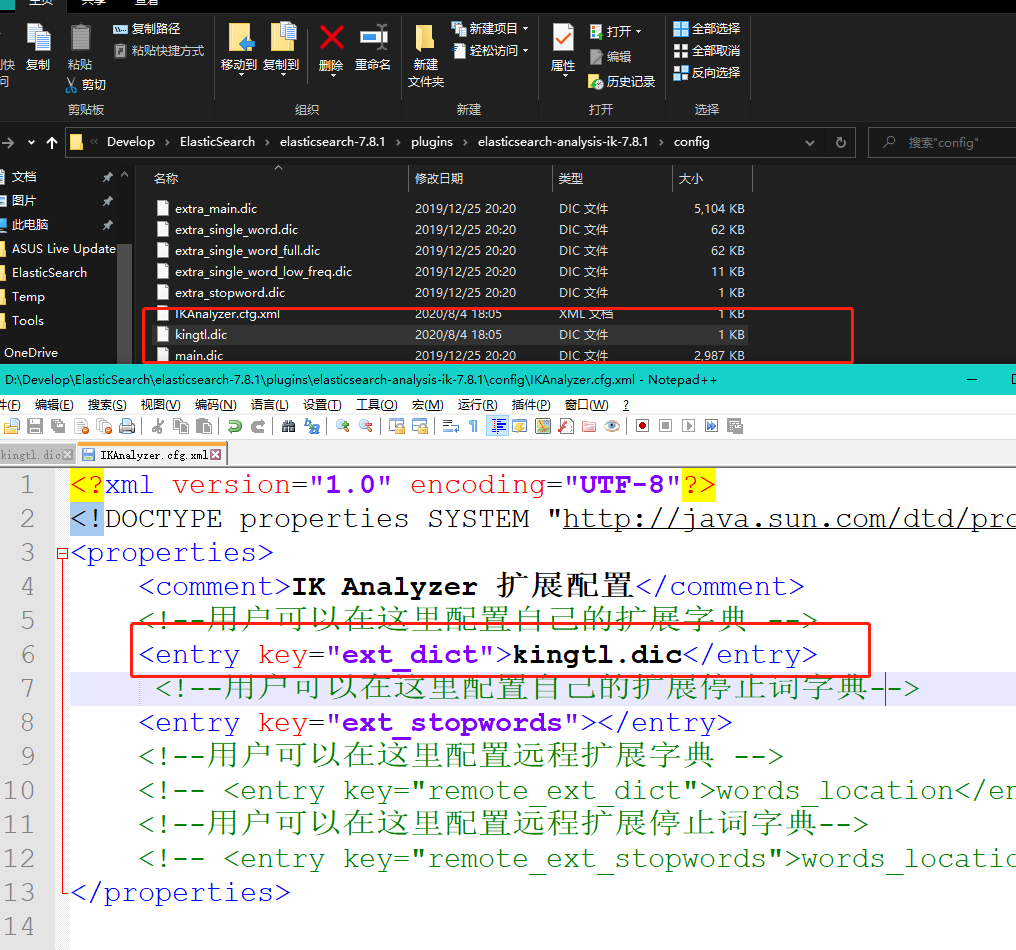Toggle show all characters pilcrow icon
The height and width of the screenshot is (950, 1016).
click(473, 426)
